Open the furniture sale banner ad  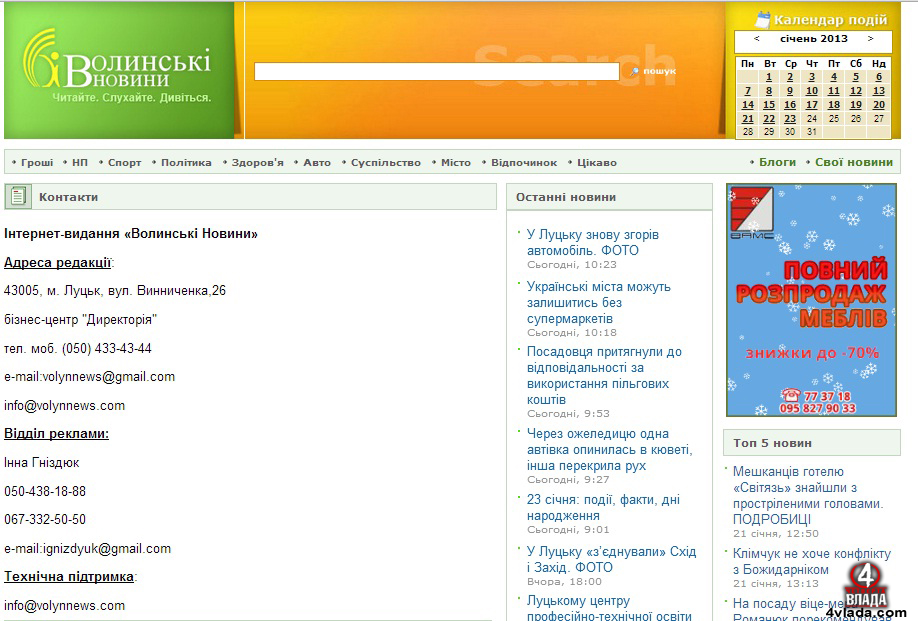click(811, 300)
